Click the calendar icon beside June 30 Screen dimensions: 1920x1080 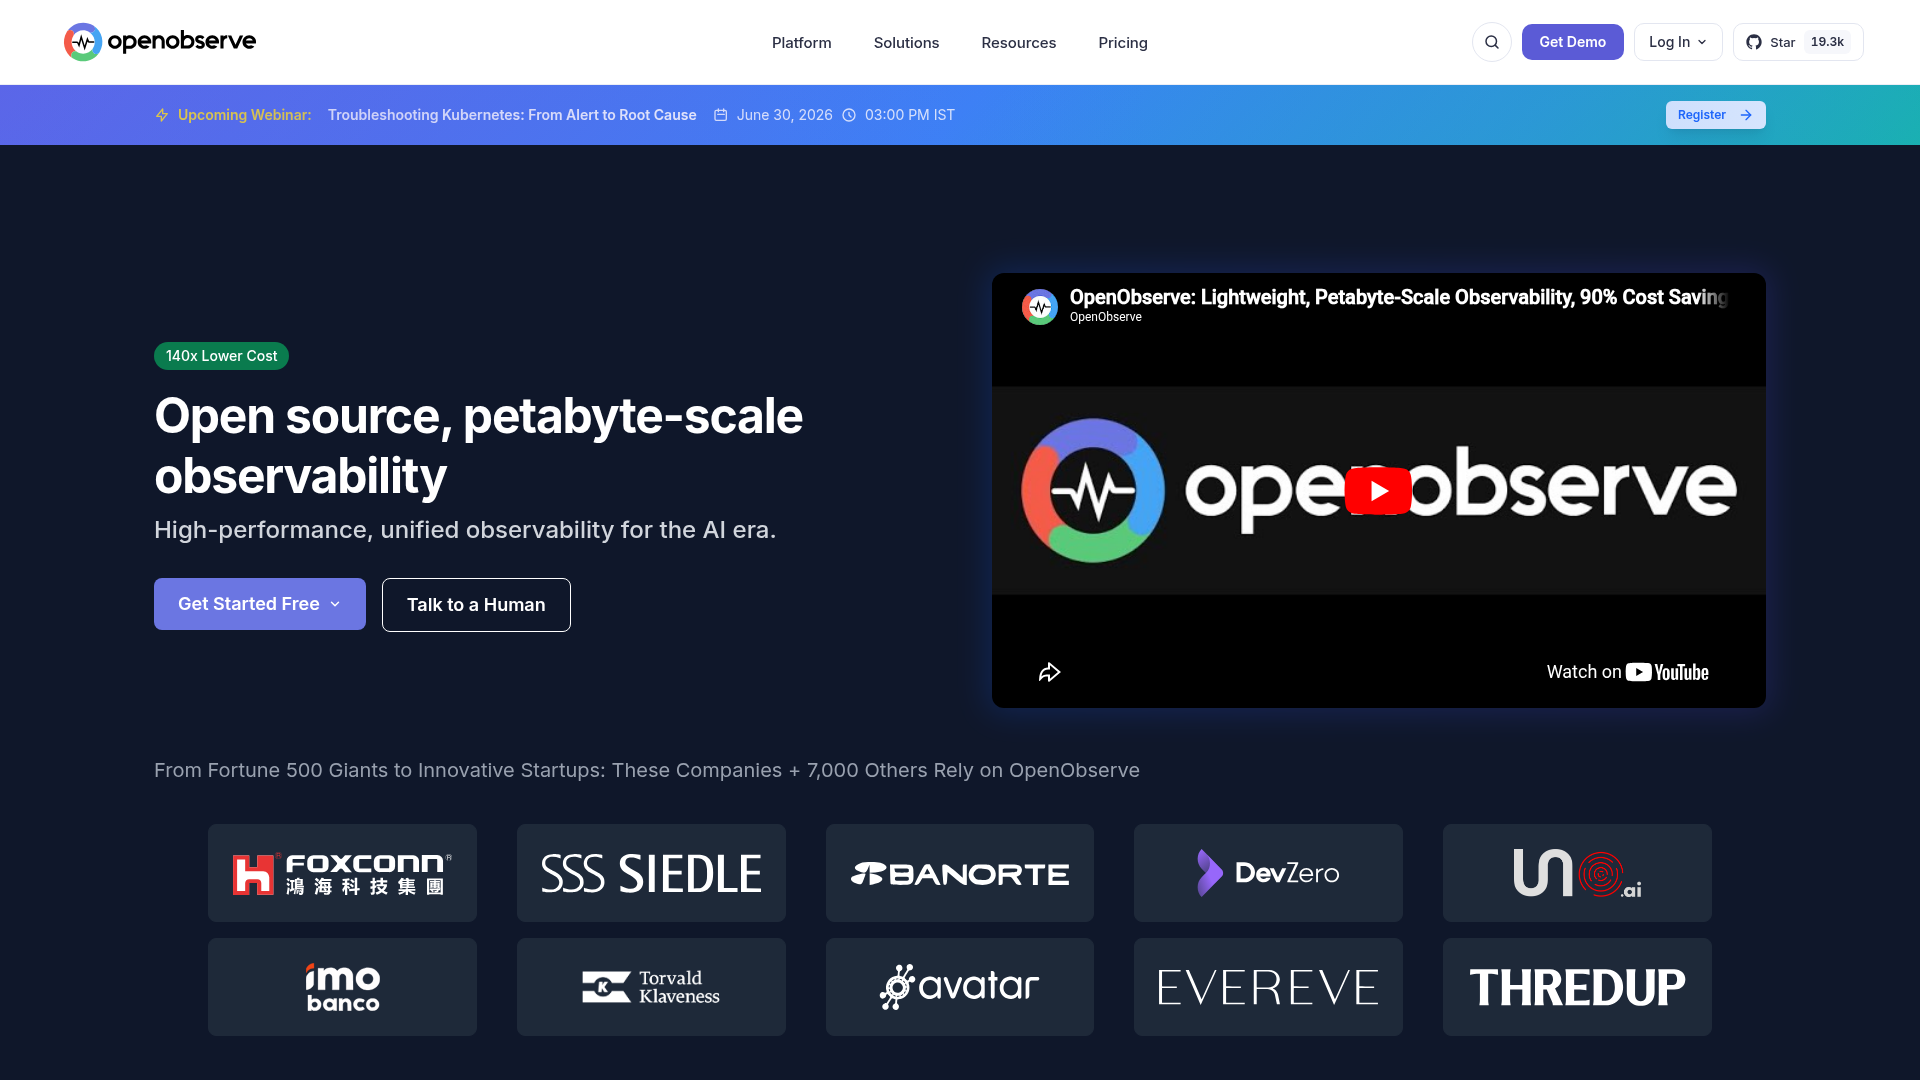click(720, 115)
